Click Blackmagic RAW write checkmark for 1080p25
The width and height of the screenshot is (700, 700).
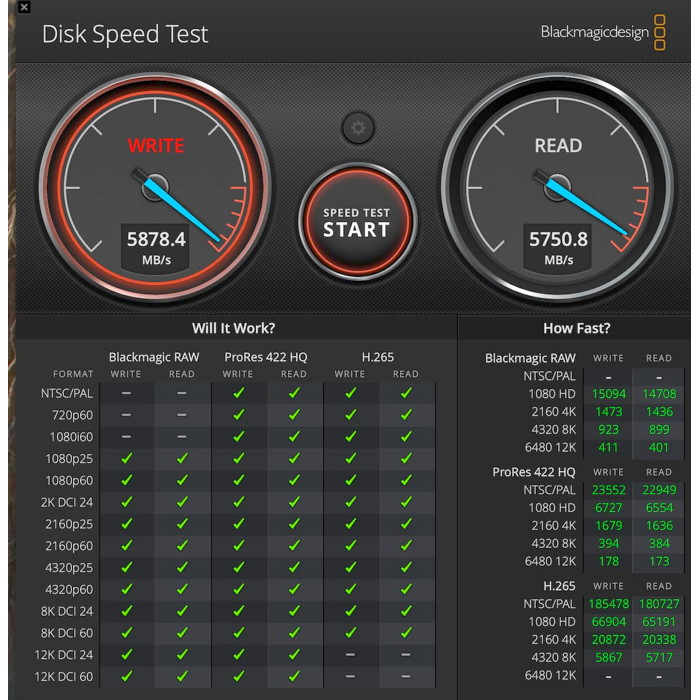pyautogui.click(x=126, y=458)
